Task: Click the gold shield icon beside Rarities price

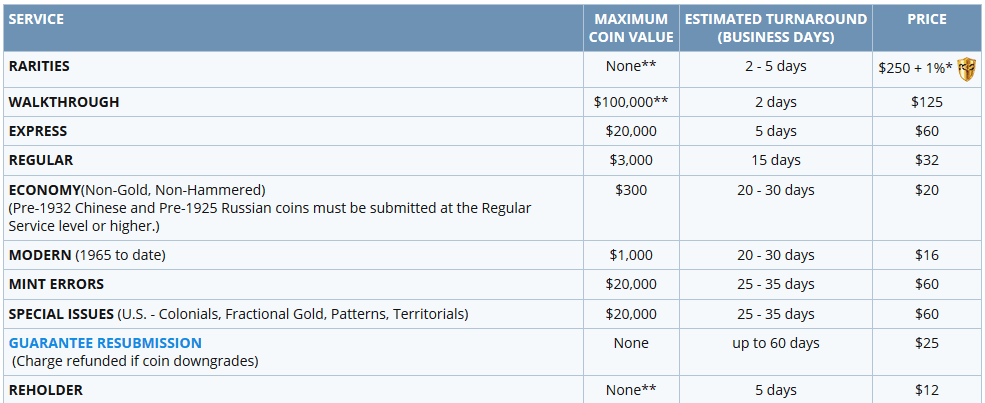Action: 966,69
